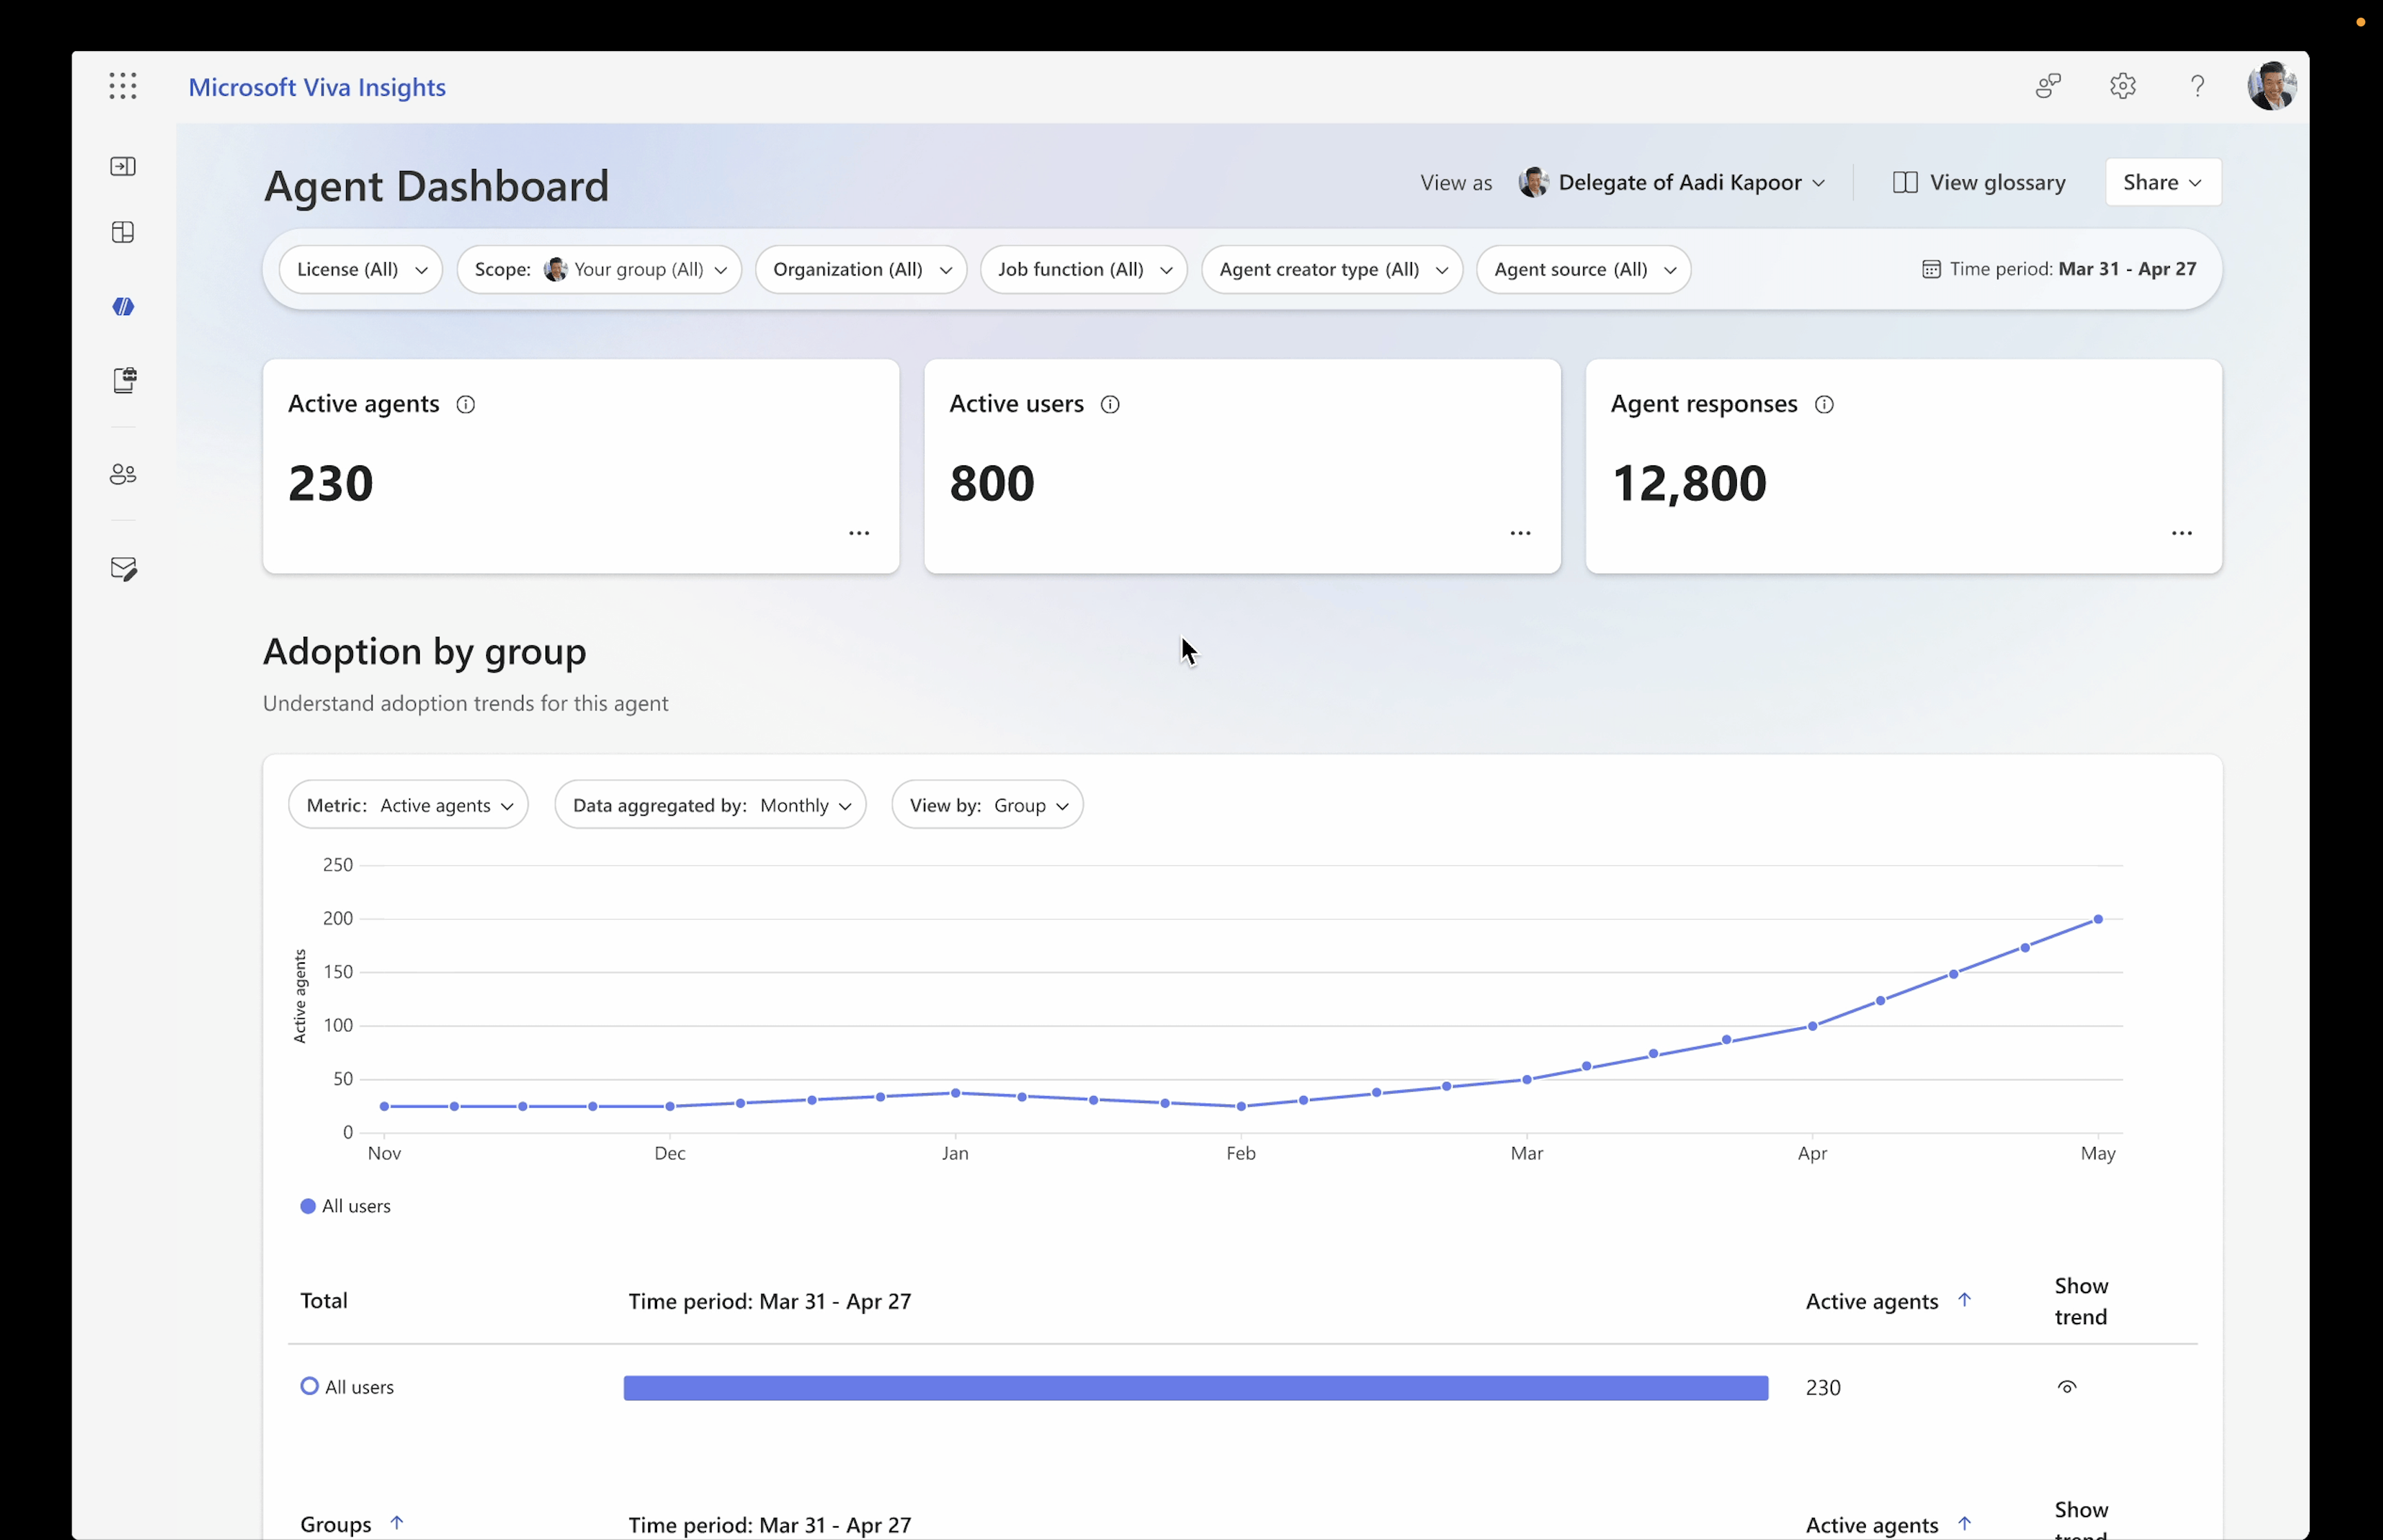The image size is (2383, 1540).
Task: Open the apps waffle menu
Action: click(122, 86)
